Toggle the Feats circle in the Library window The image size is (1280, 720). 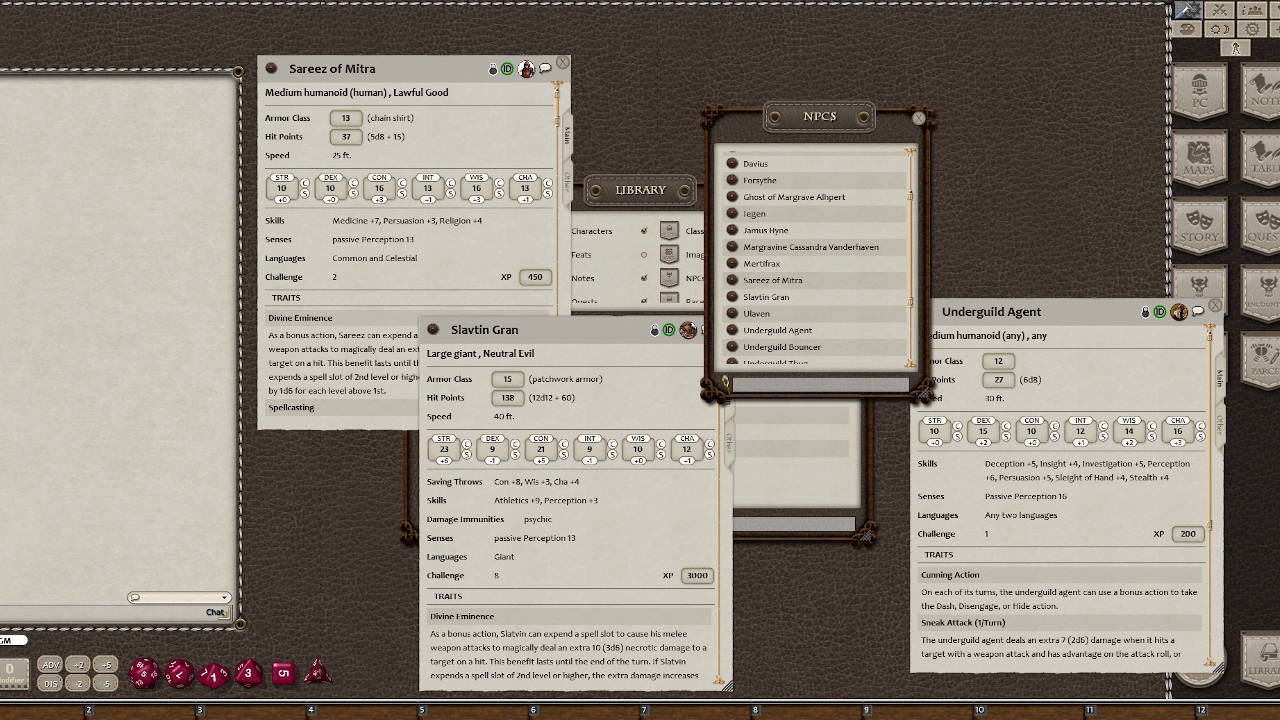pos(643,254)
